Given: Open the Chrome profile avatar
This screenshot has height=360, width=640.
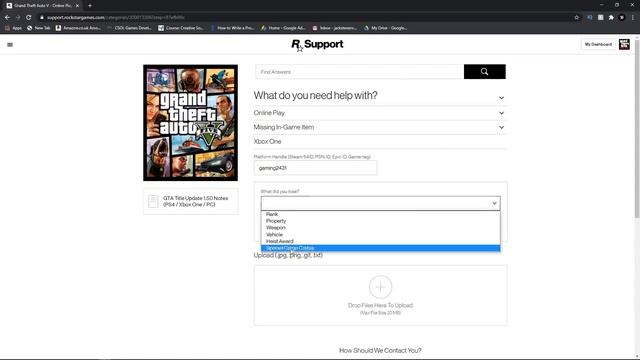Looking at the screenshot, I should click(x=622, y=18).
